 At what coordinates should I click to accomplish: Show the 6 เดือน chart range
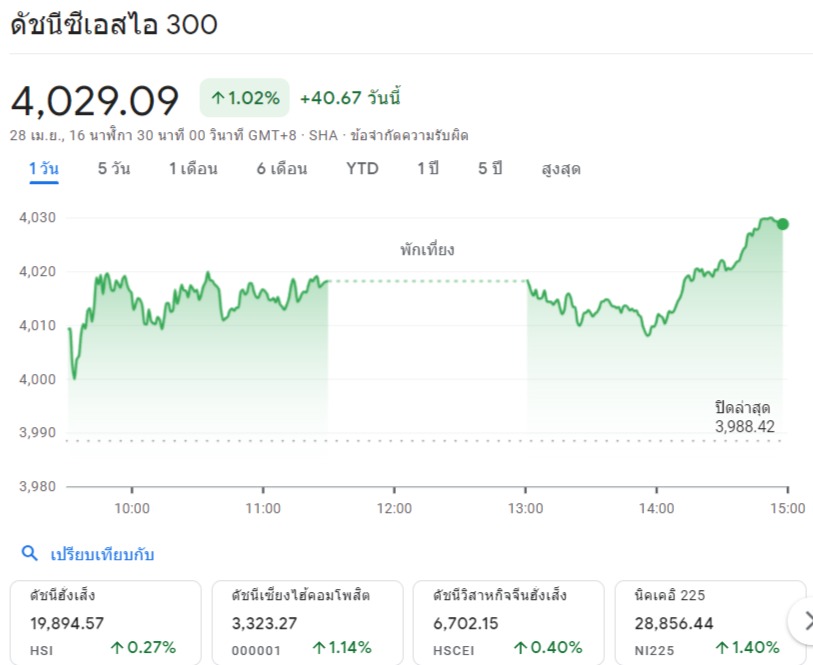click(281, 169)
